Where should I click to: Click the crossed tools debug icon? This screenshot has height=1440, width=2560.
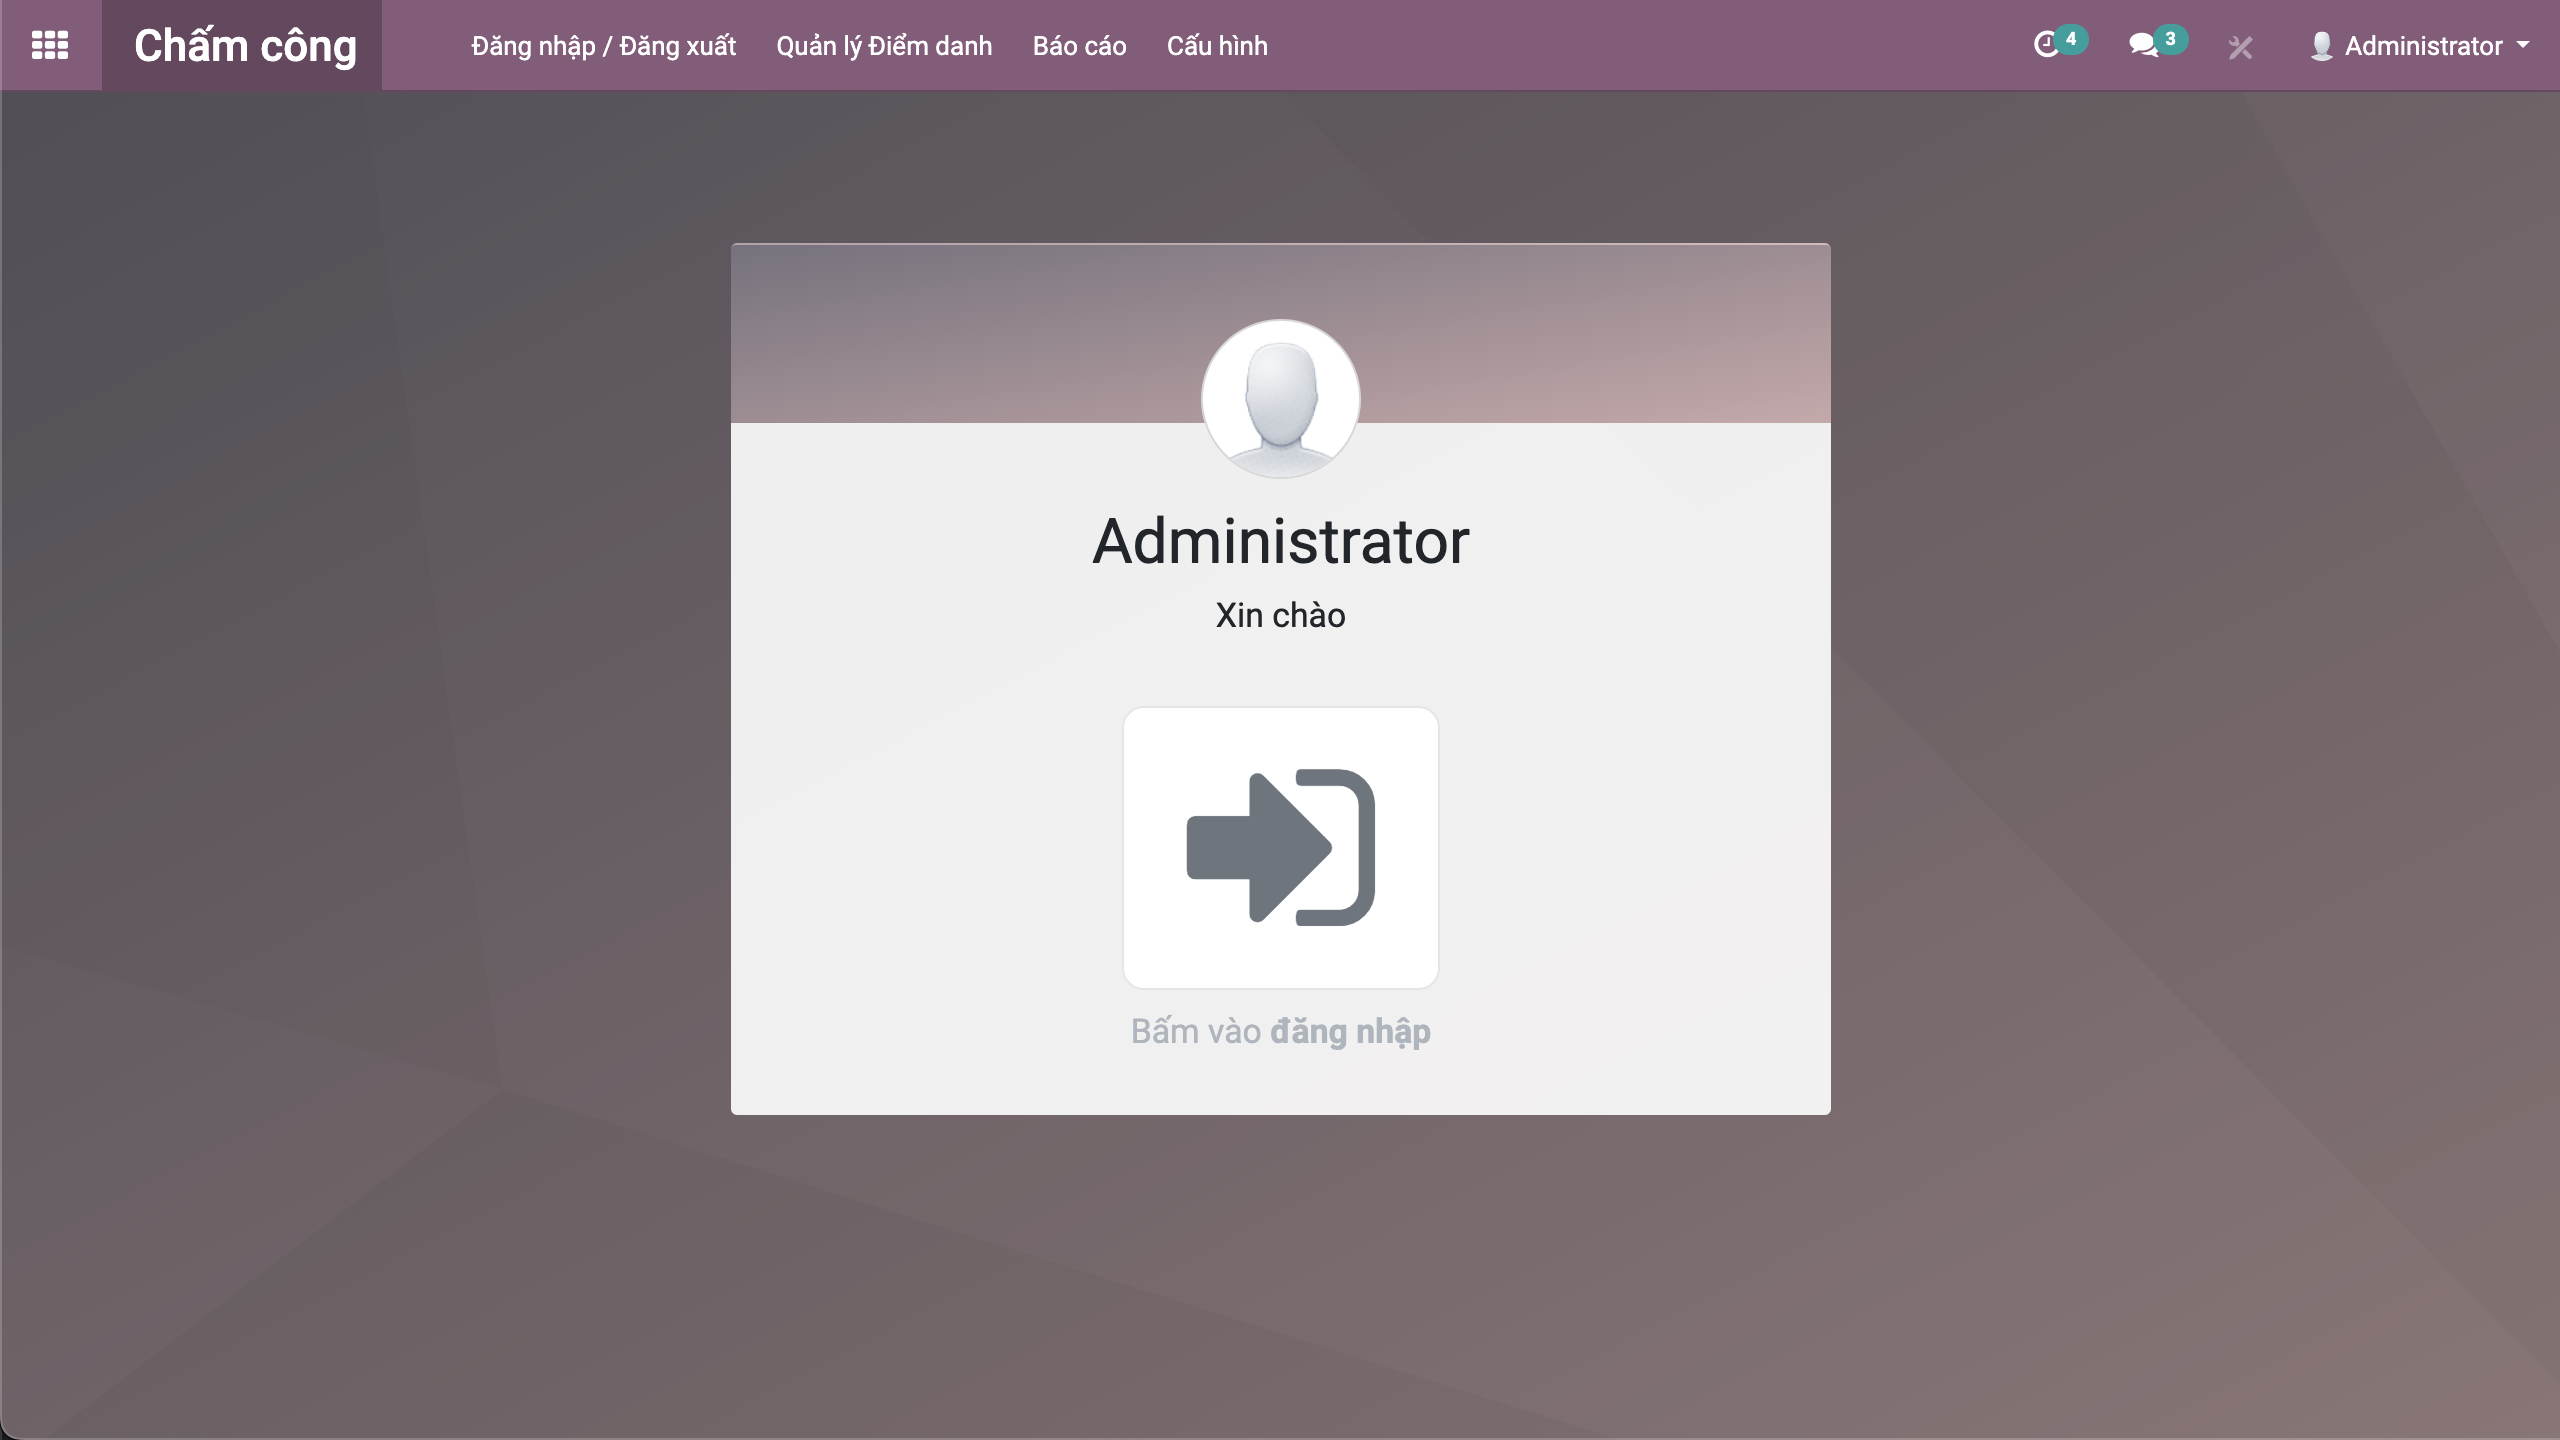pyautogui.click(x=2240, y=47)
